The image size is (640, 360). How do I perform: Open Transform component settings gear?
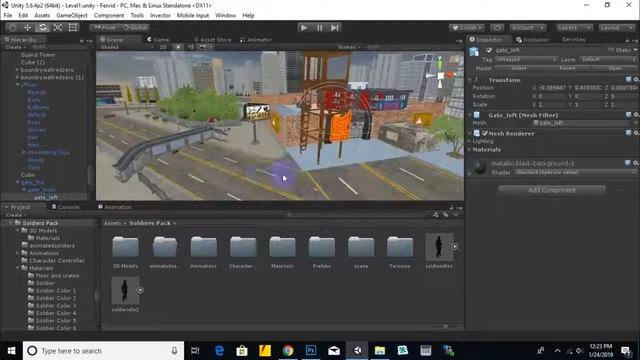636,80
